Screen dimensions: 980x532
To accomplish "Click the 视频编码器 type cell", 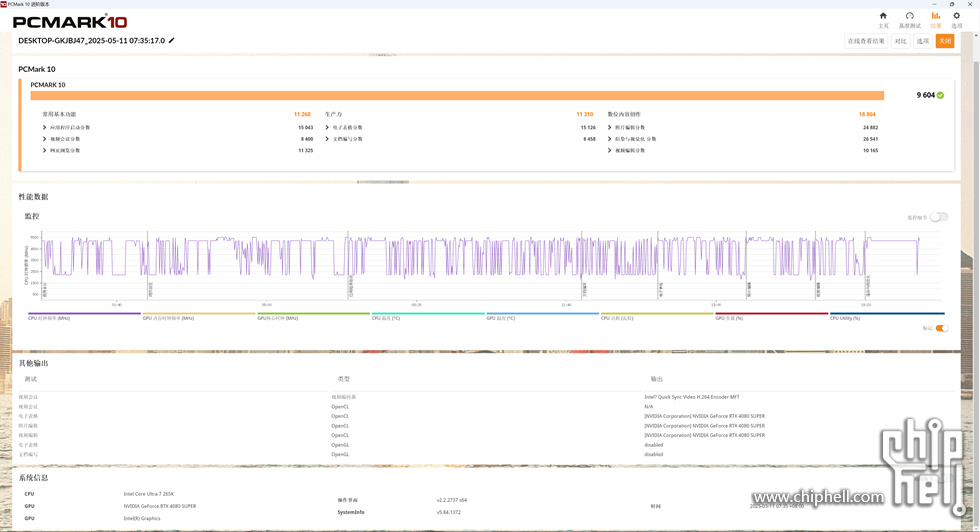I will (343, 397).
